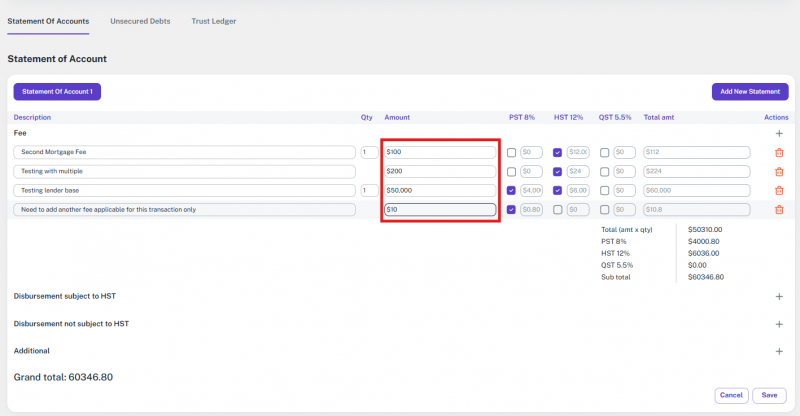The image size is (800, 416).
Task: Delete the Testing lender base row
Action: [779, 190]
